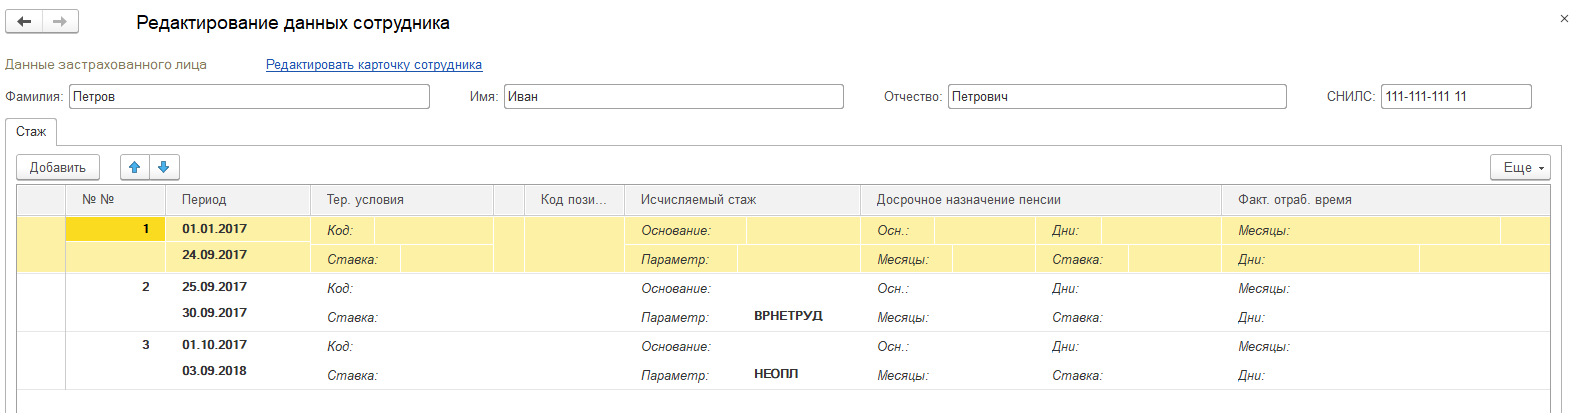Click the back navigation arrow

coord(24,21)
